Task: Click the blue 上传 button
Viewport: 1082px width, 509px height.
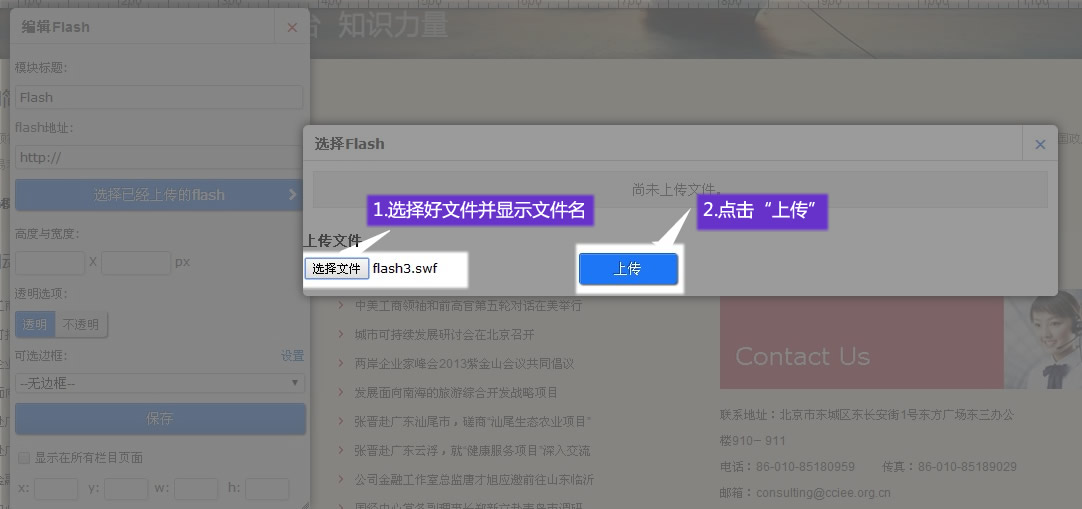Action: [628, 269]
